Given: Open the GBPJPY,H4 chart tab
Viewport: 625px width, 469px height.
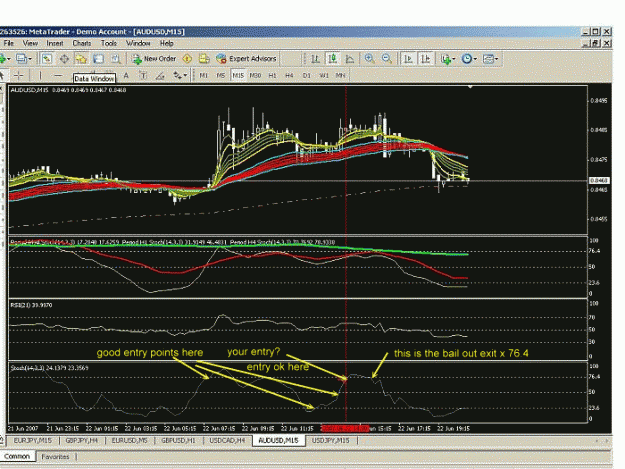Looking at the screenshot, I should point(82,441).
